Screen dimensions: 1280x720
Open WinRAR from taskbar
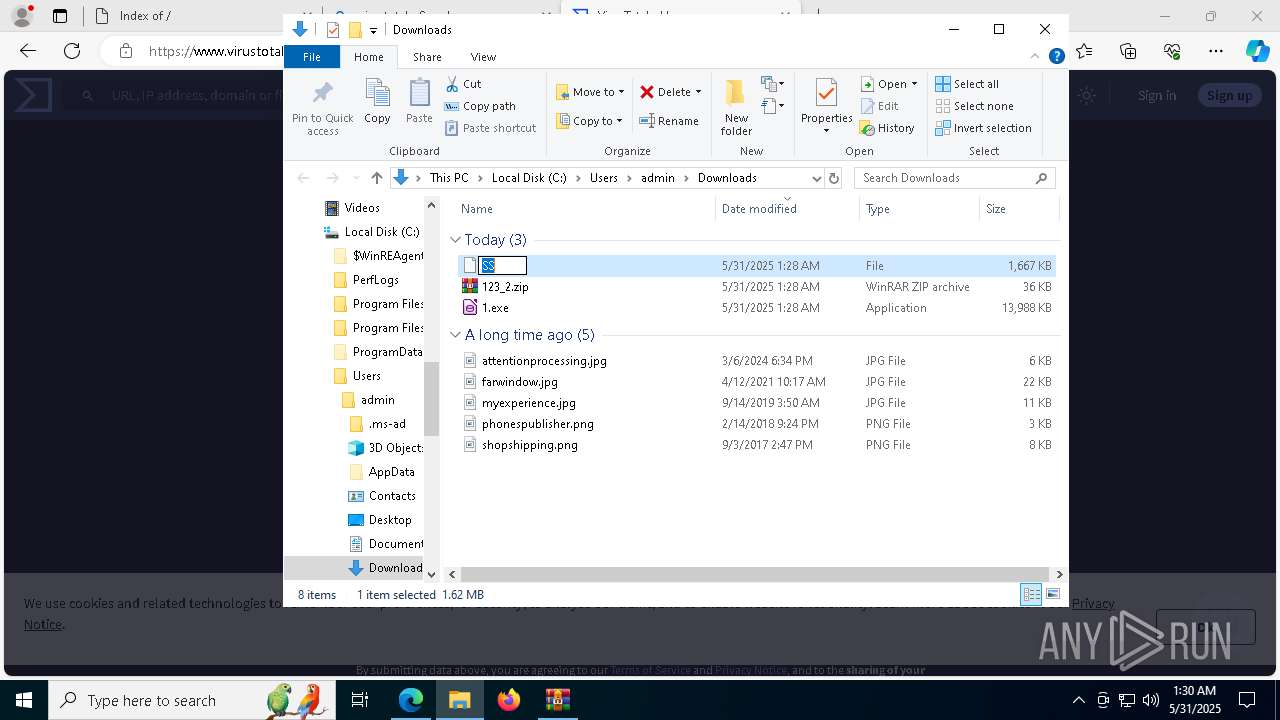(557, 700)
